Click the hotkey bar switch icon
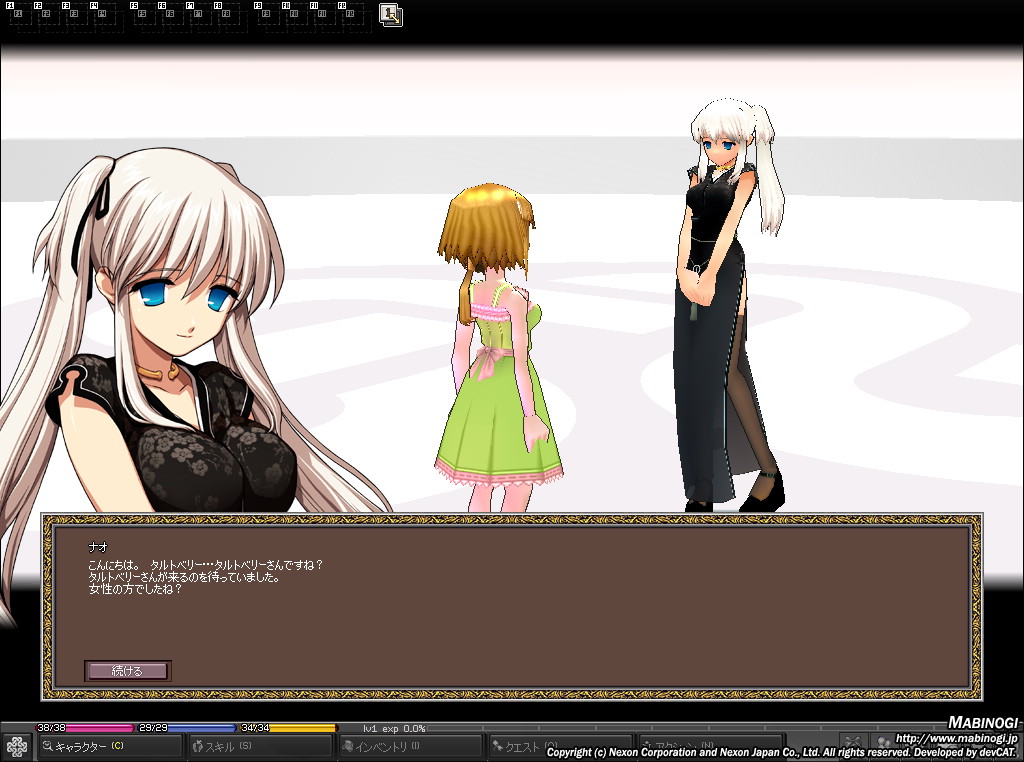This screenshot has height=762, width=1024. (x=391, y=15)
